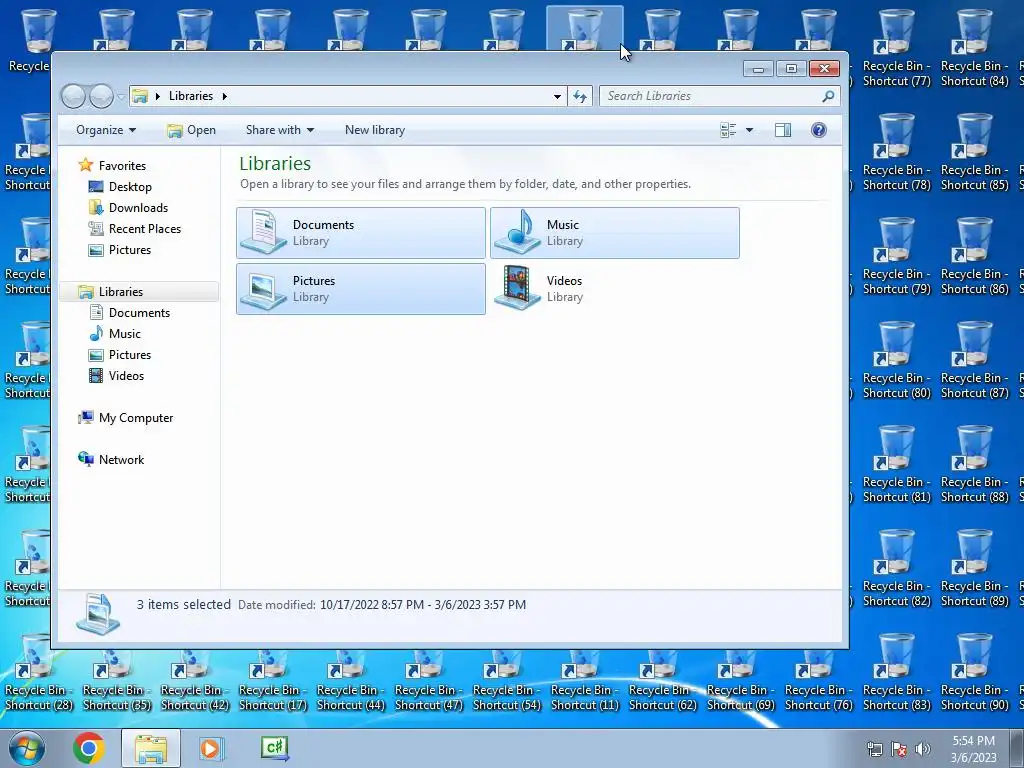Click the C# application taskbar icon
The height and width of the screenshot is (768, 1024).
(x=274, y=747)
